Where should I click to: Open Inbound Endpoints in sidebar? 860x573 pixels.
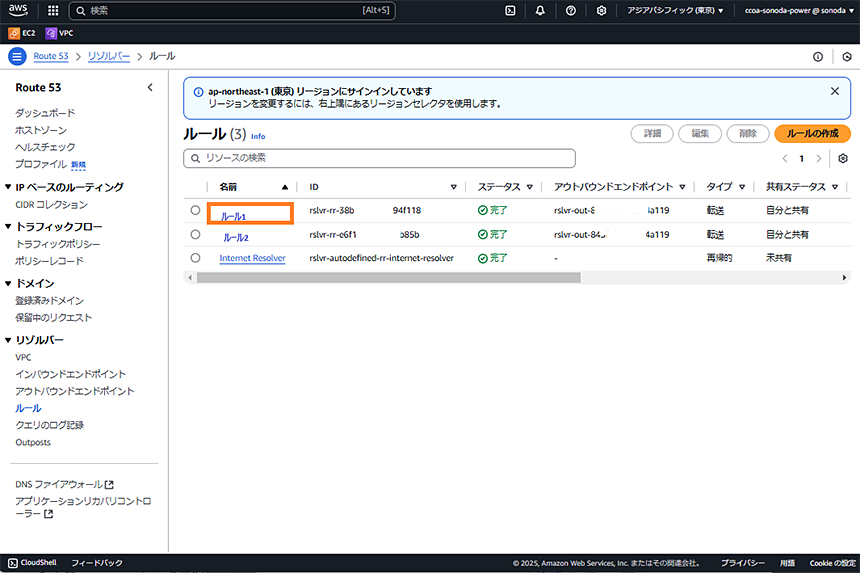71,374
